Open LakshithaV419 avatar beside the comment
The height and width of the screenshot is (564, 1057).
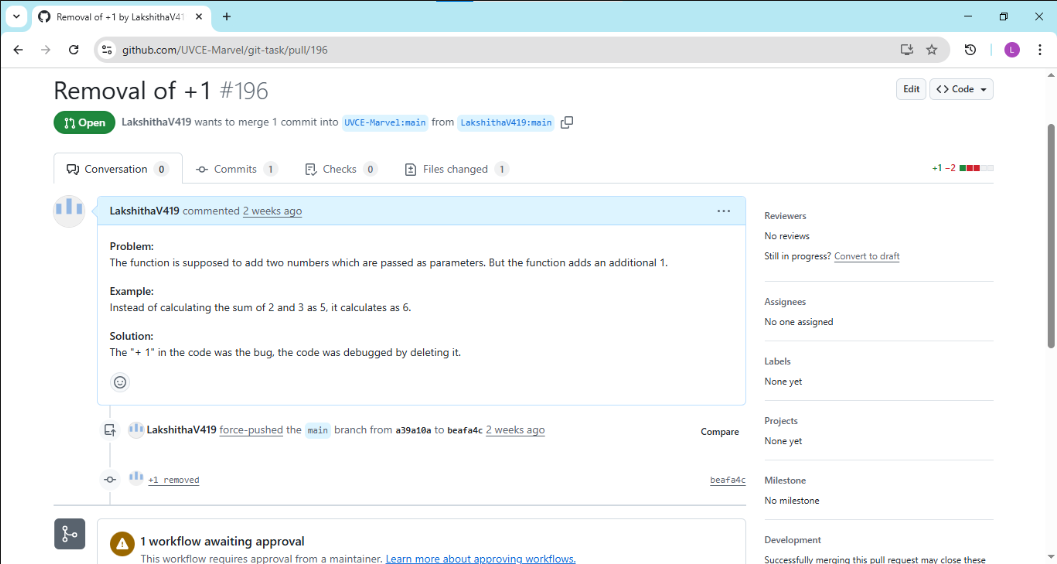click(69, 212)
